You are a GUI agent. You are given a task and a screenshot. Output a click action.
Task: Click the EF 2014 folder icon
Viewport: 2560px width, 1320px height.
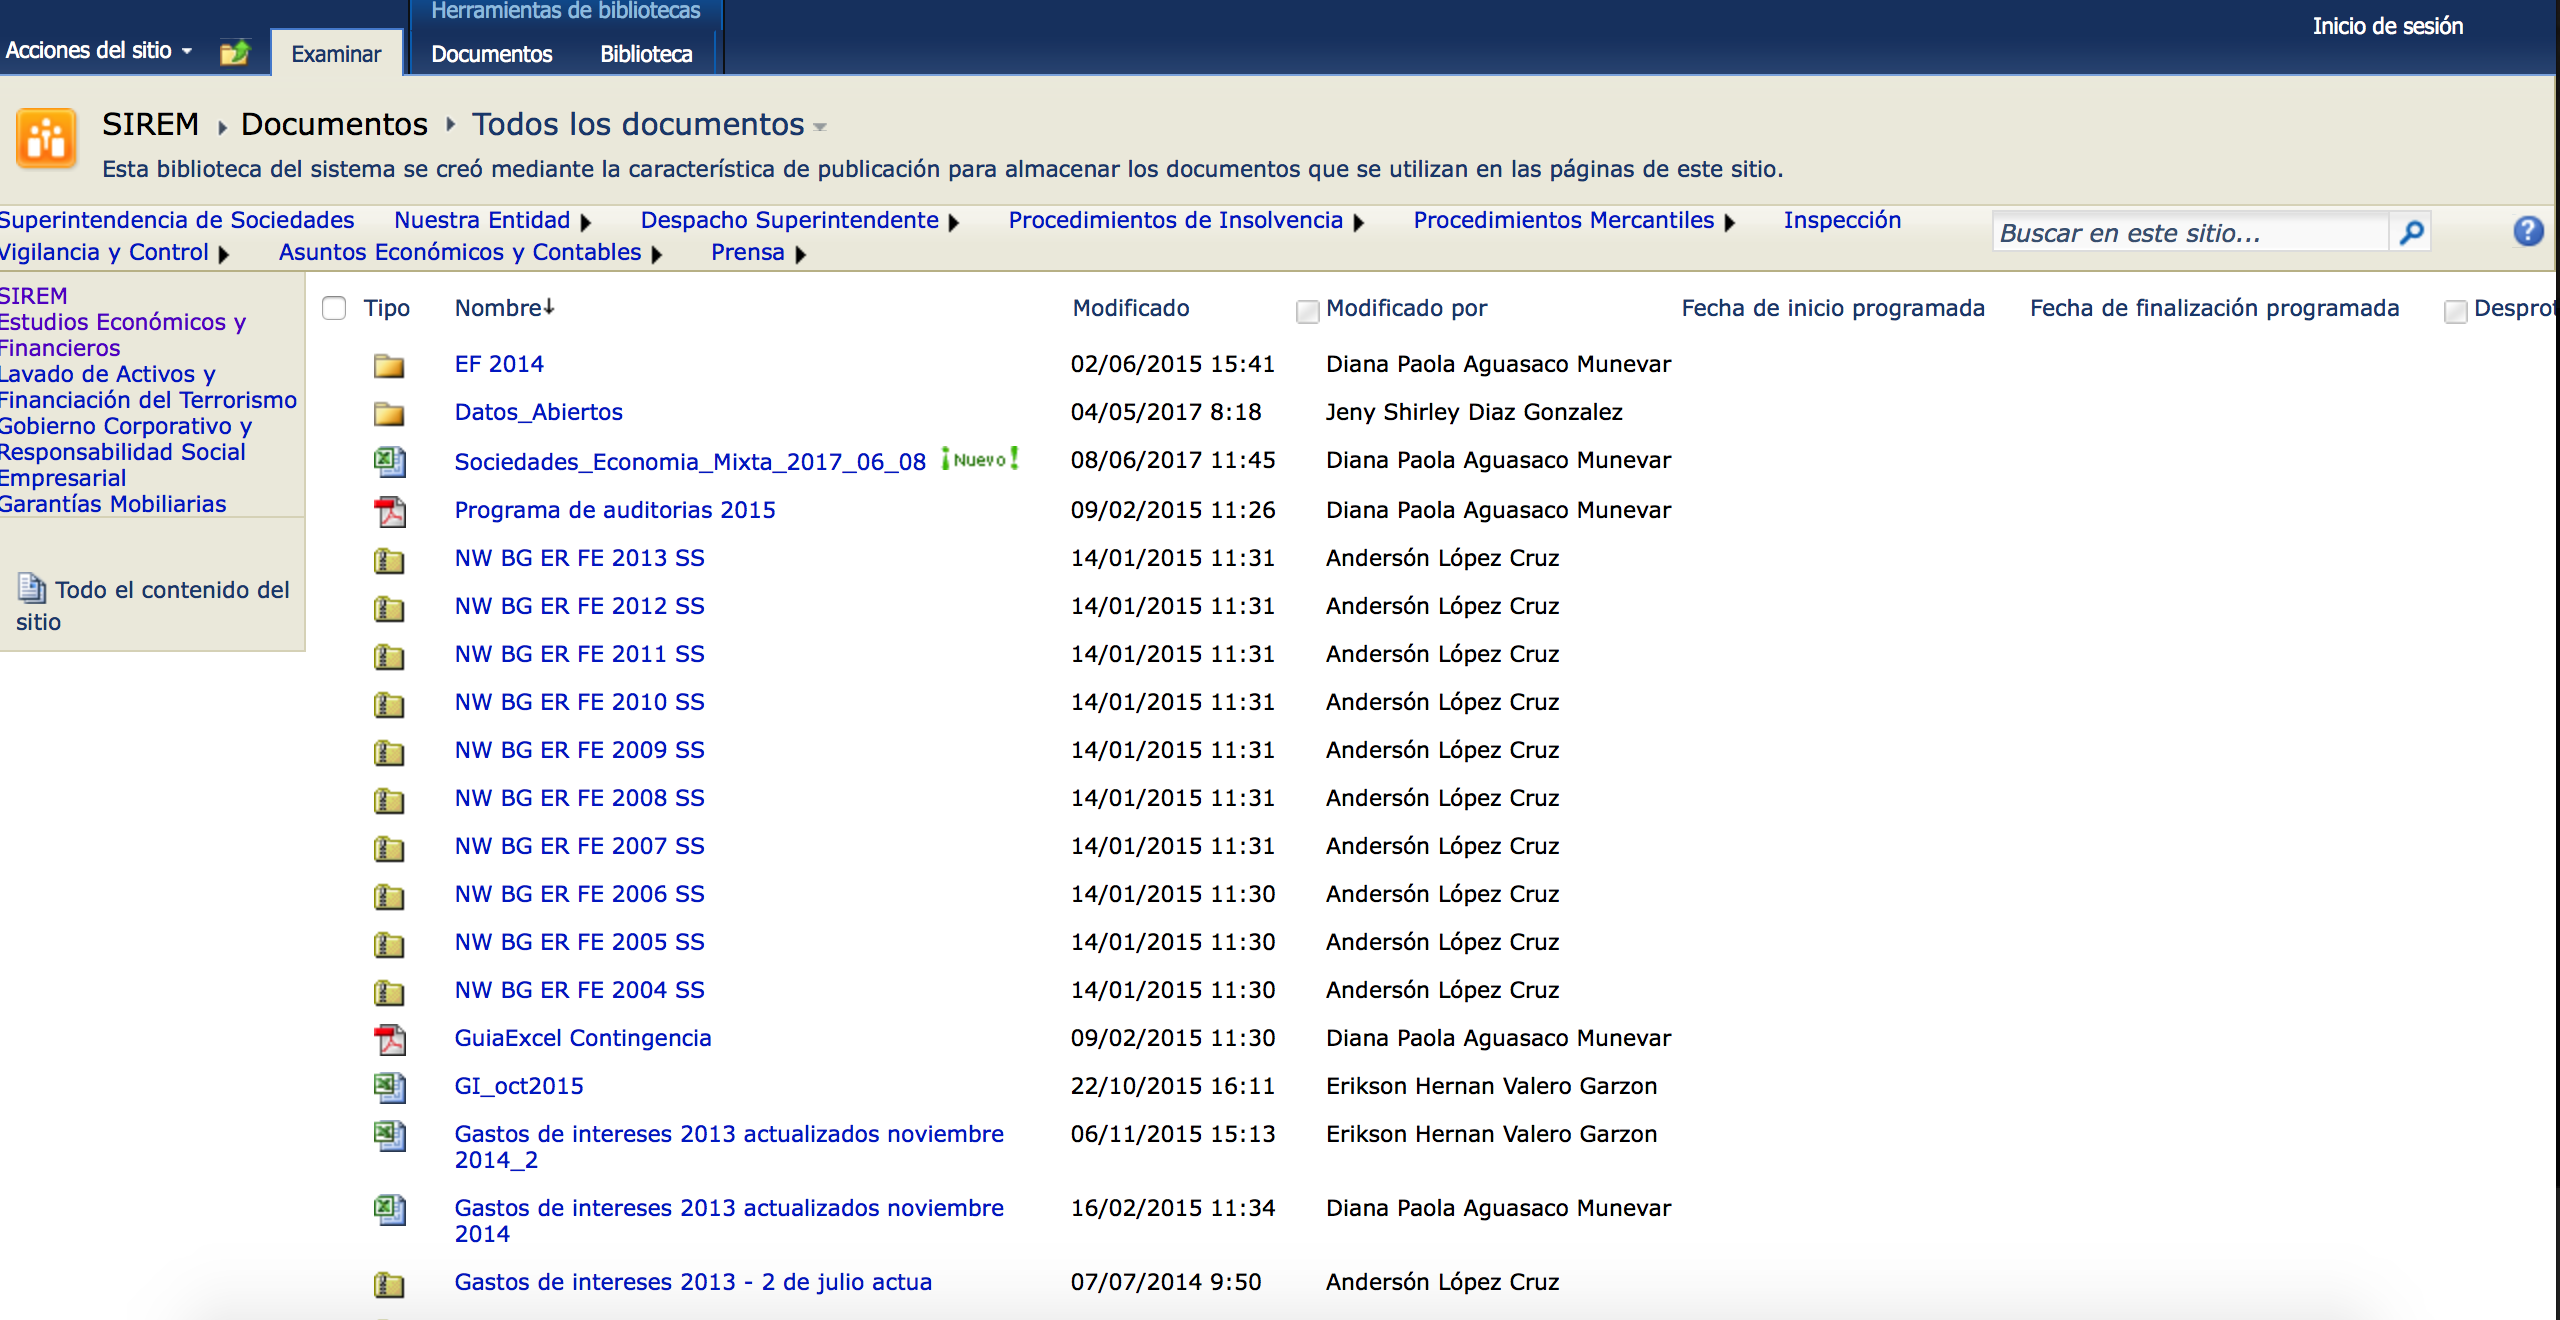389,365
